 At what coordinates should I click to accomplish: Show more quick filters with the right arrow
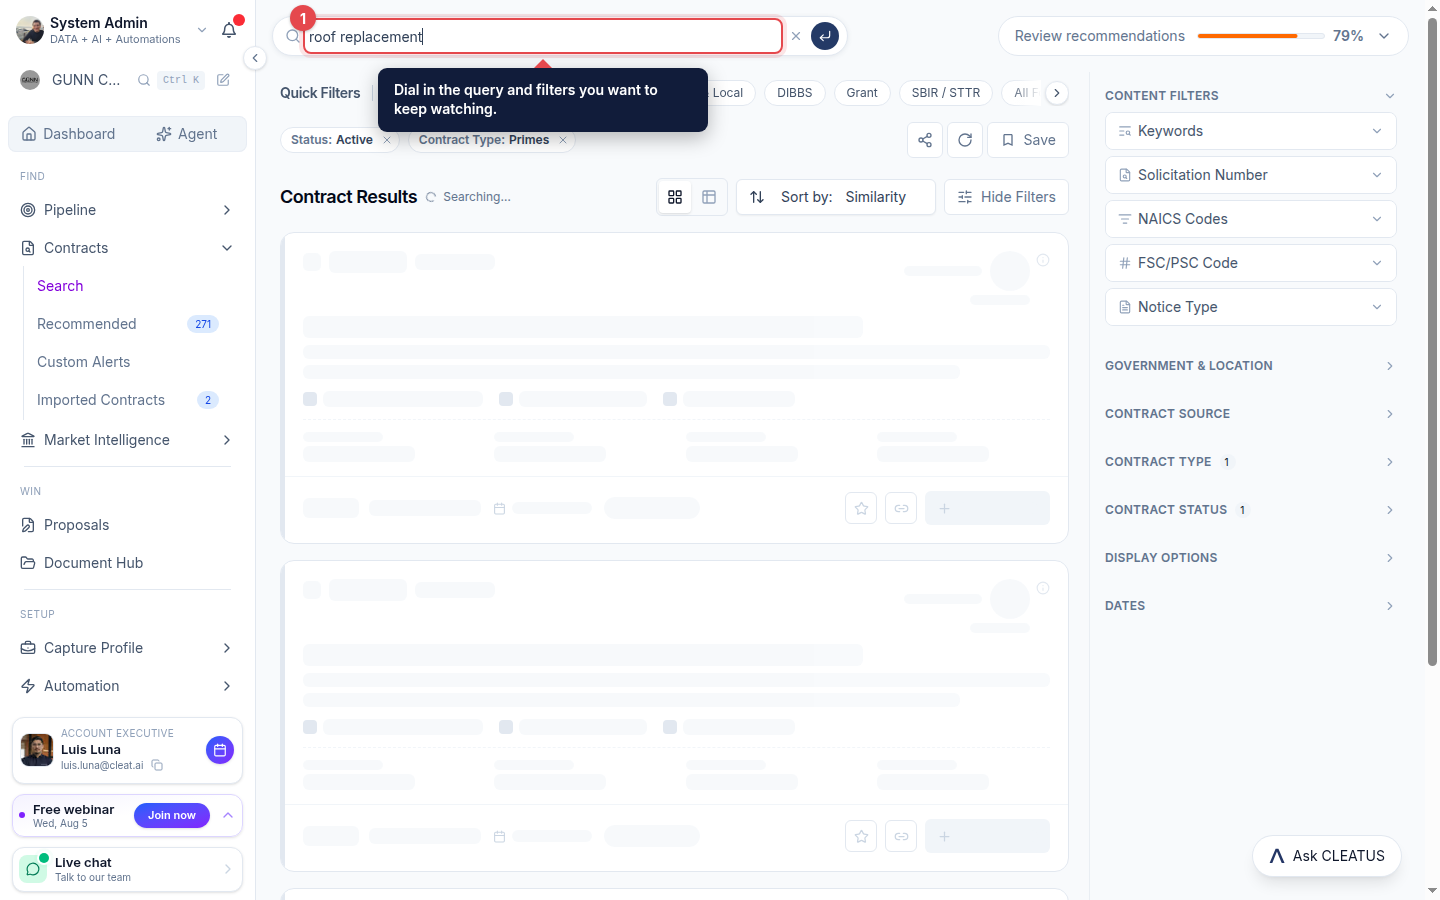pos(1057,93)
